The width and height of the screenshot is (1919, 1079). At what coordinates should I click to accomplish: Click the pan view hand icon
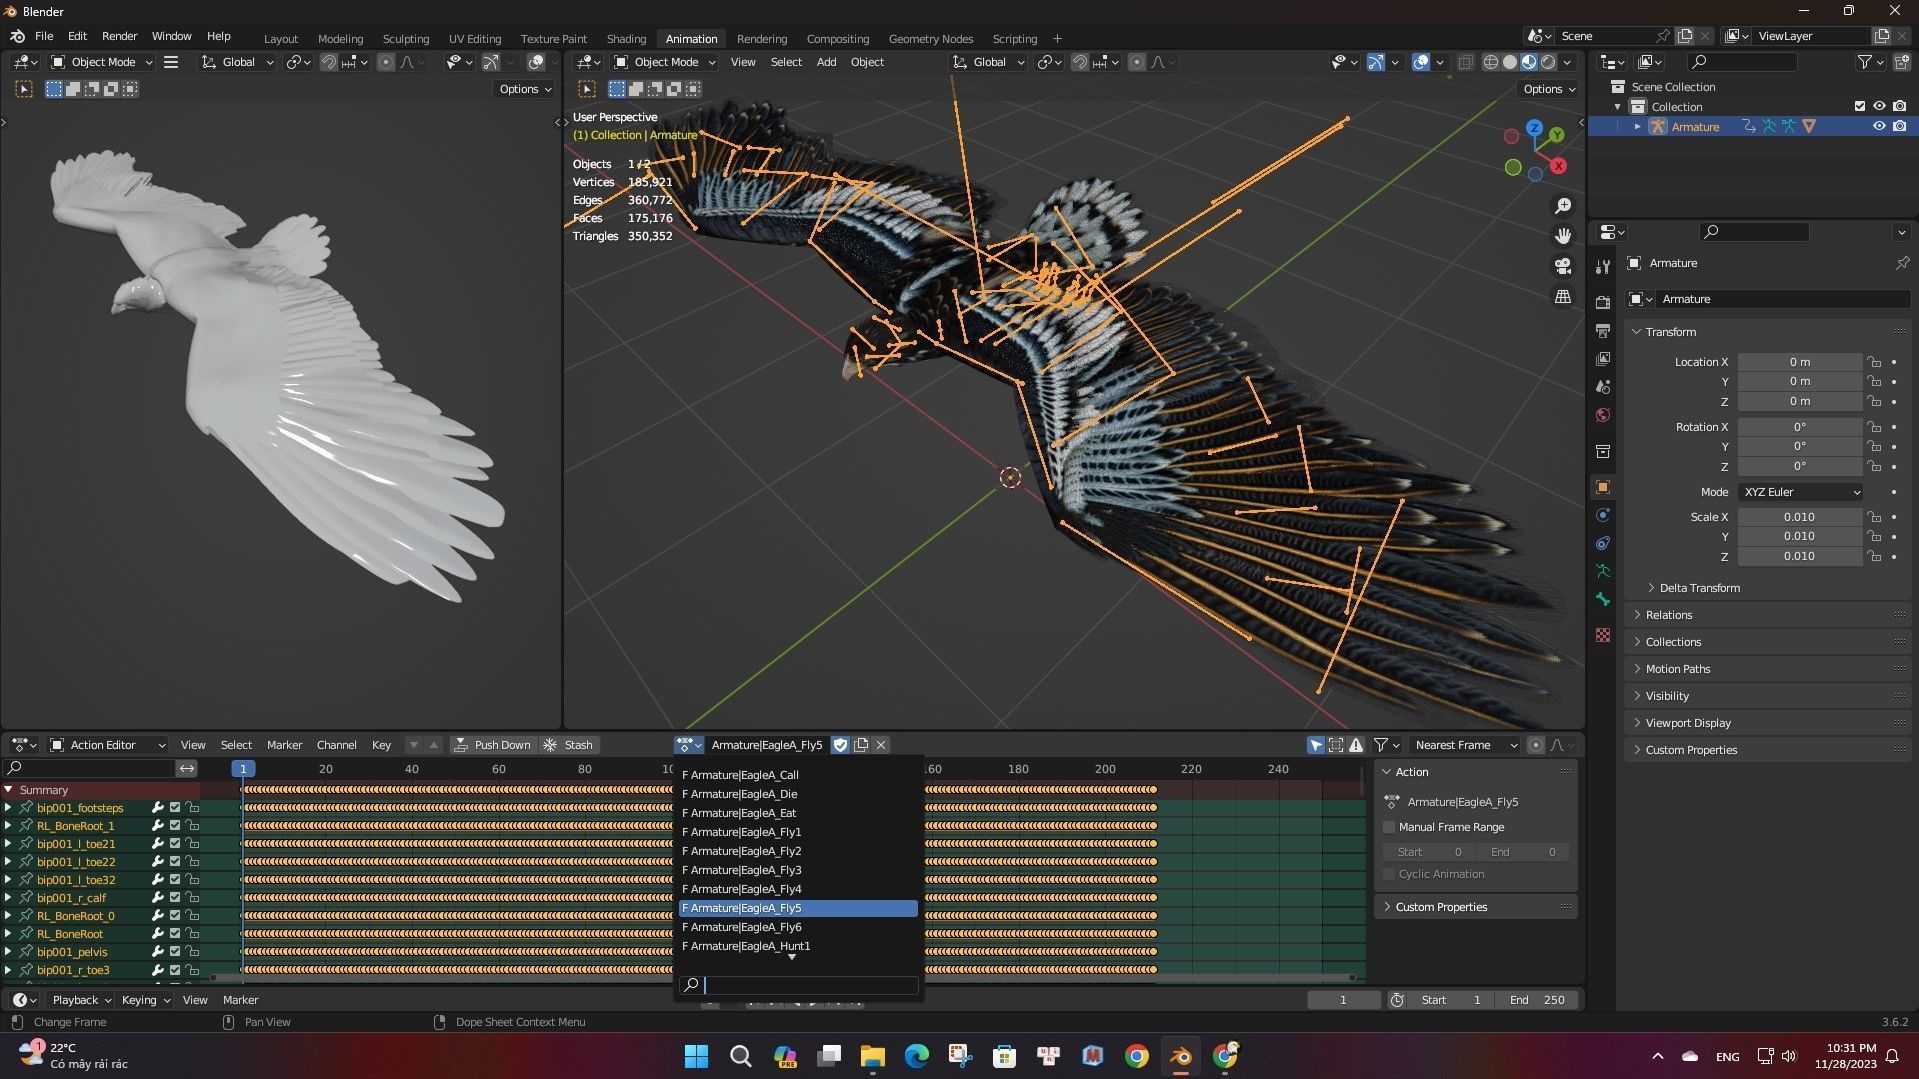(x=1563, y=236)
